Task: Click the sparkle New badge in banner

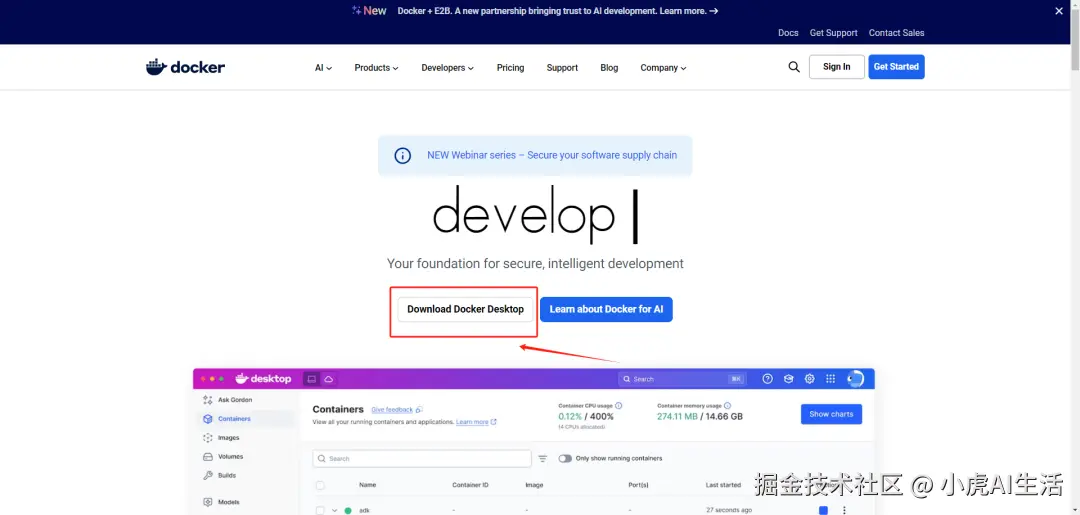Action: point(369,11)
